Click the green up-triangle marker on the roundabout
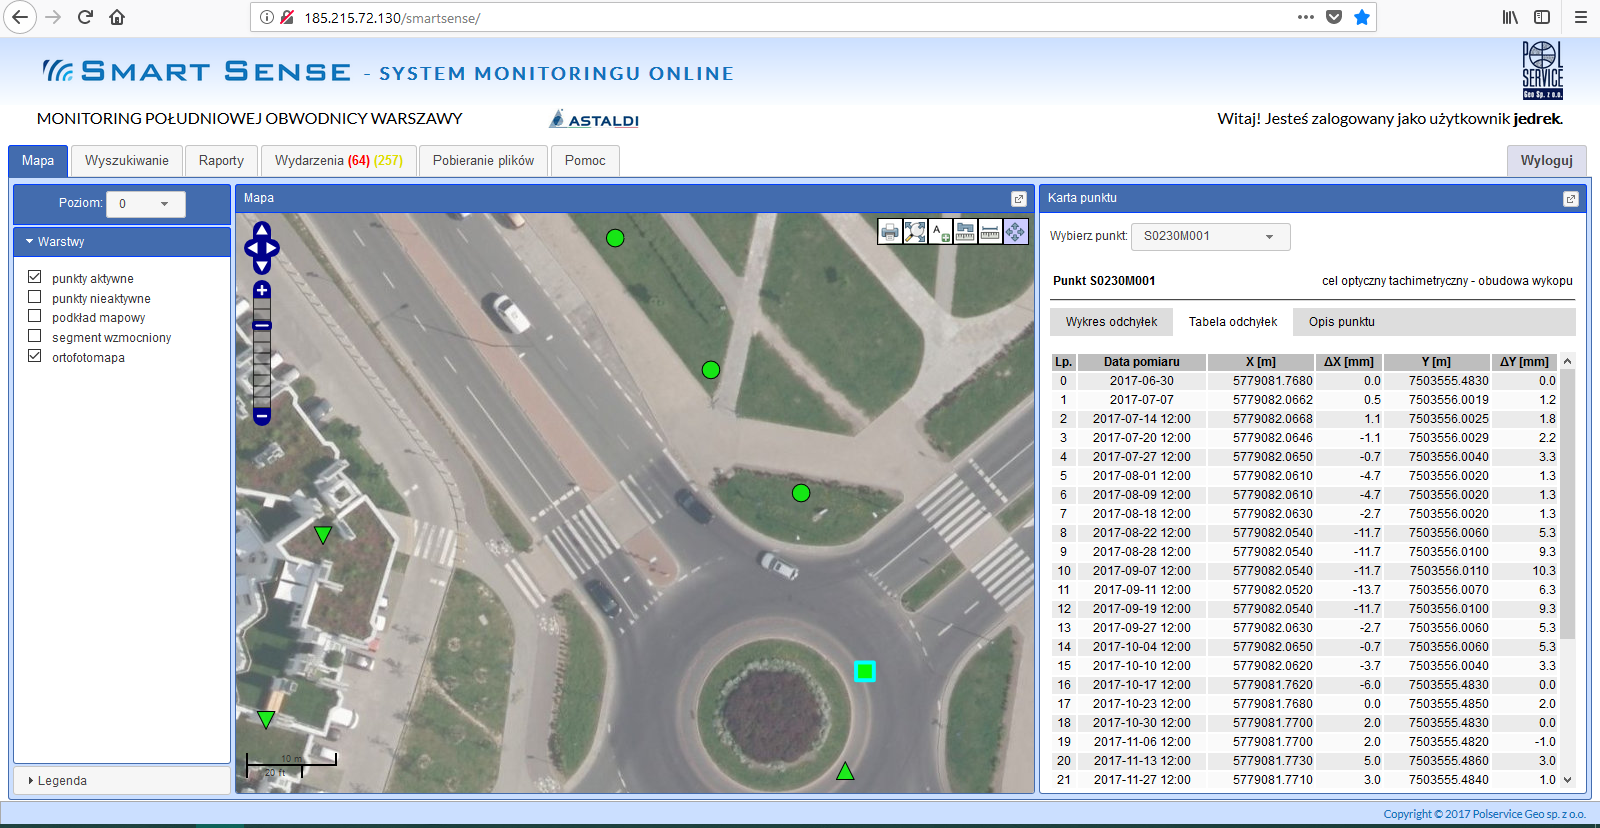The height and width of the screenshot is (828, 1600). [x=845, y=771]
